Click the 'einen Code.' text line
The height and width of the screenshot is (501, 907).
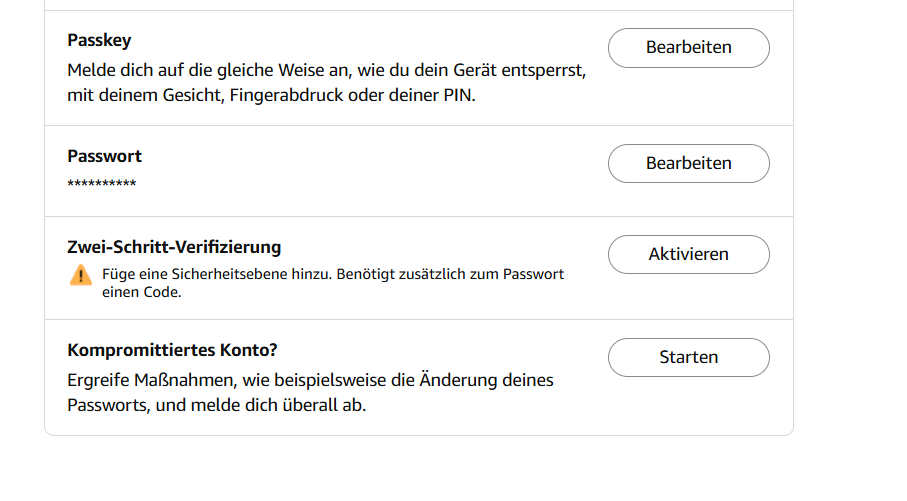[x=141, y=292]
